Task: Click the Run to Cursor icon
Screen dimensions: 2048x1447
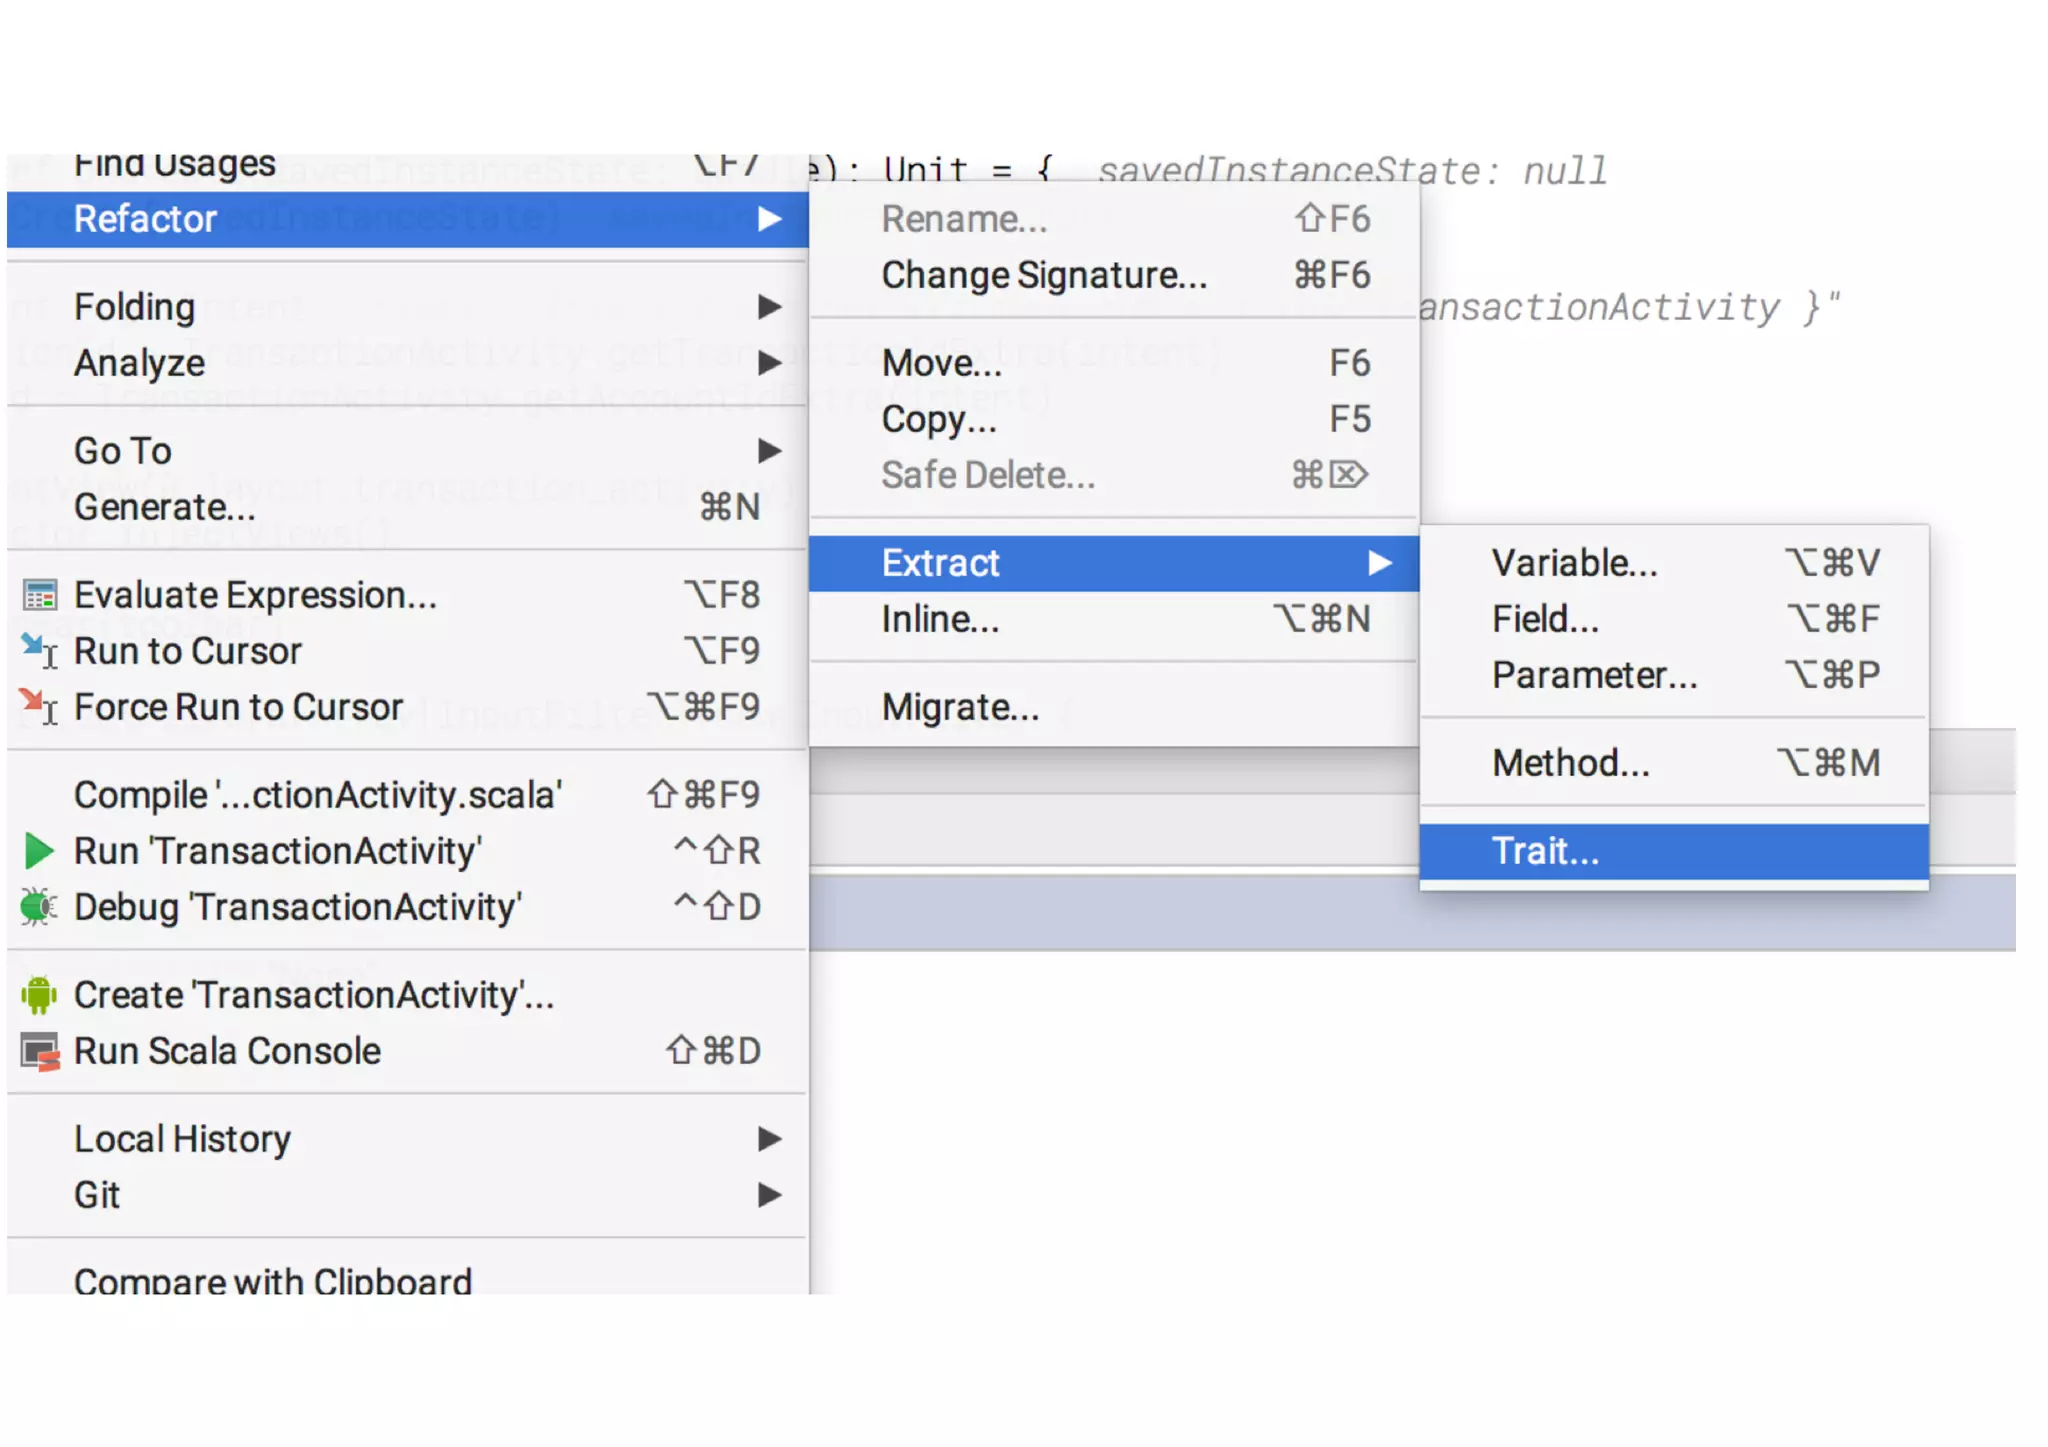Action: [x=40, y=651]
